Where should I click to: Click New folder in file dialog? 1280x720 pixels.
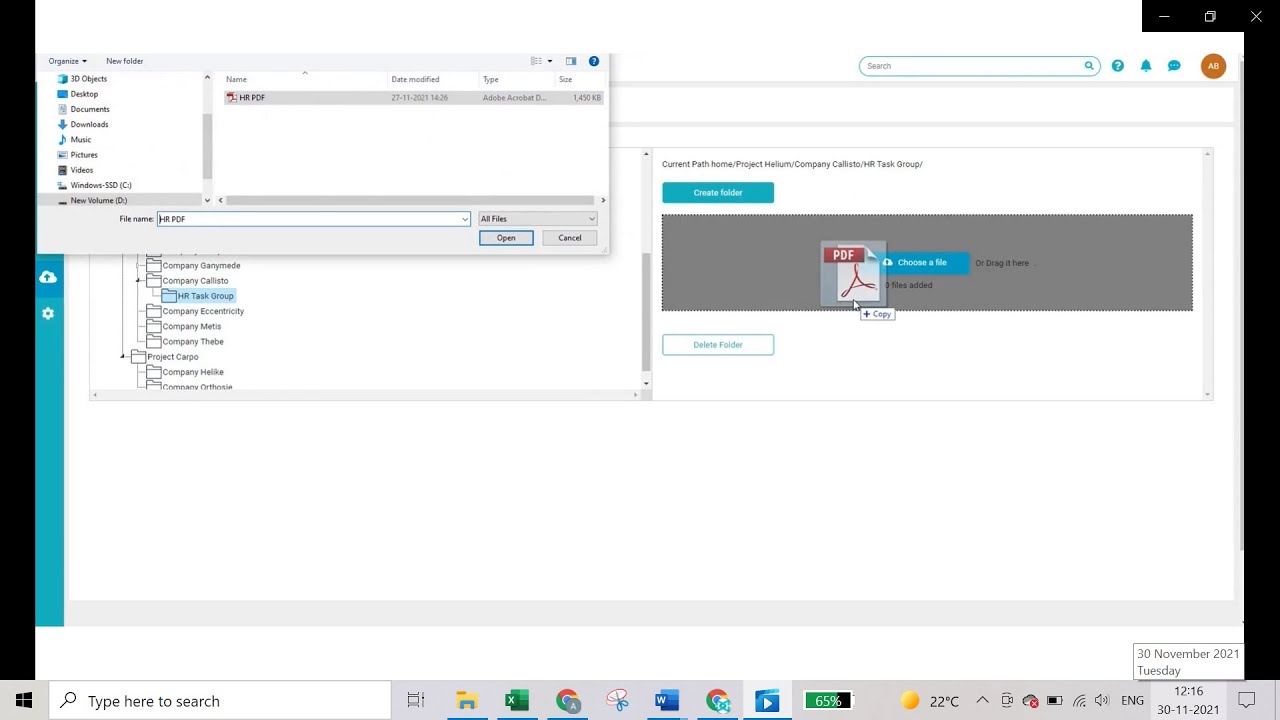coord(125,61)
